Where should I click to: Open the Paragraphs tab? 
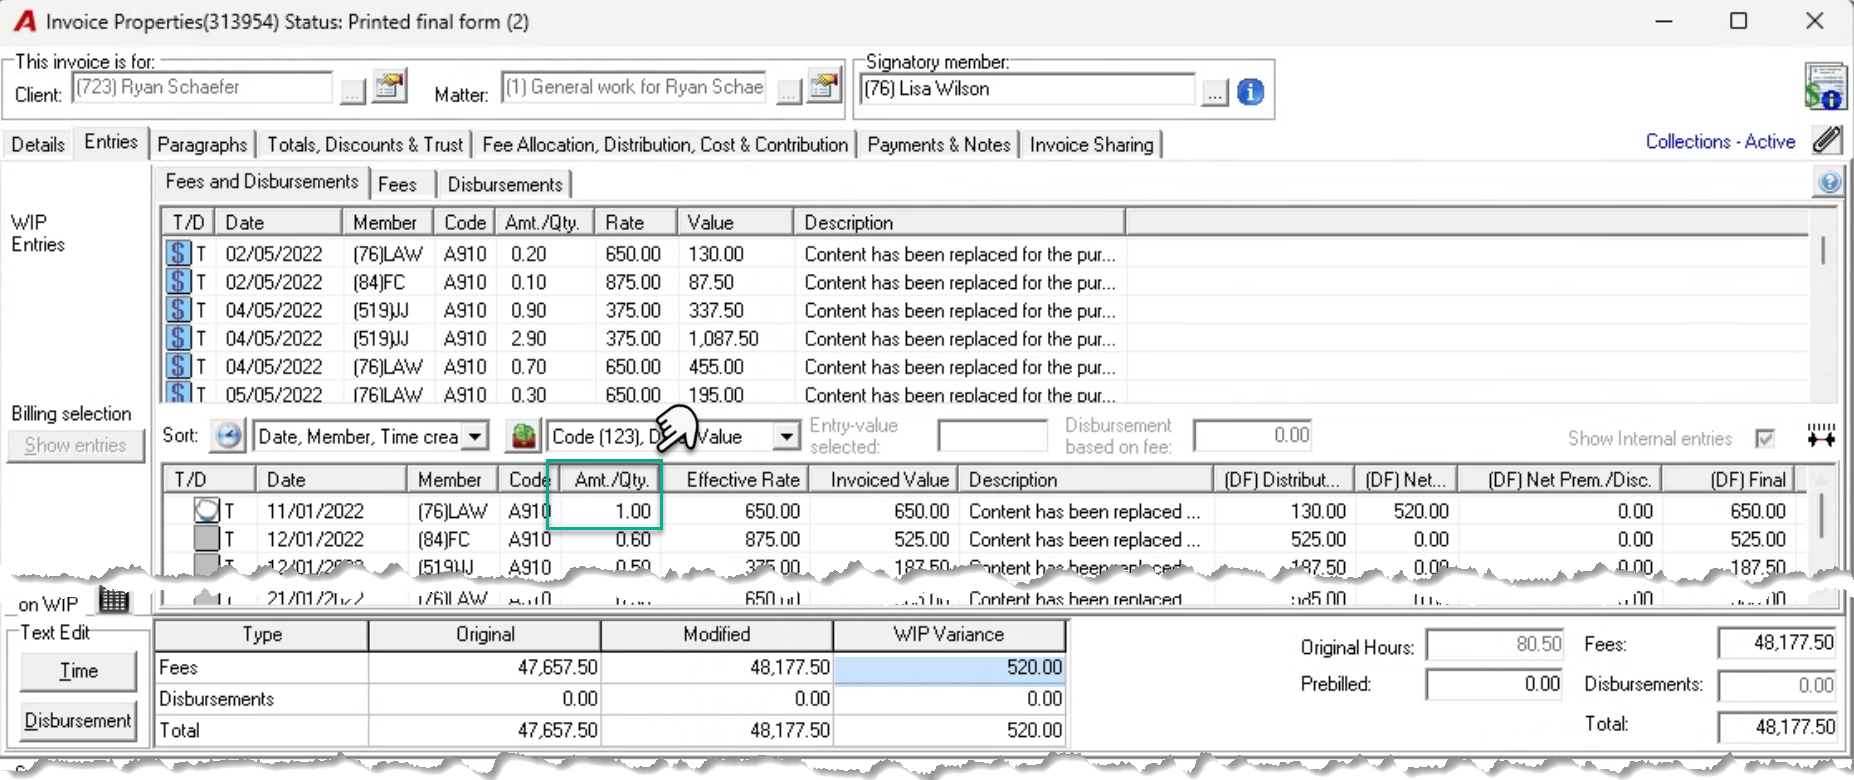click(x=202, y=144)
